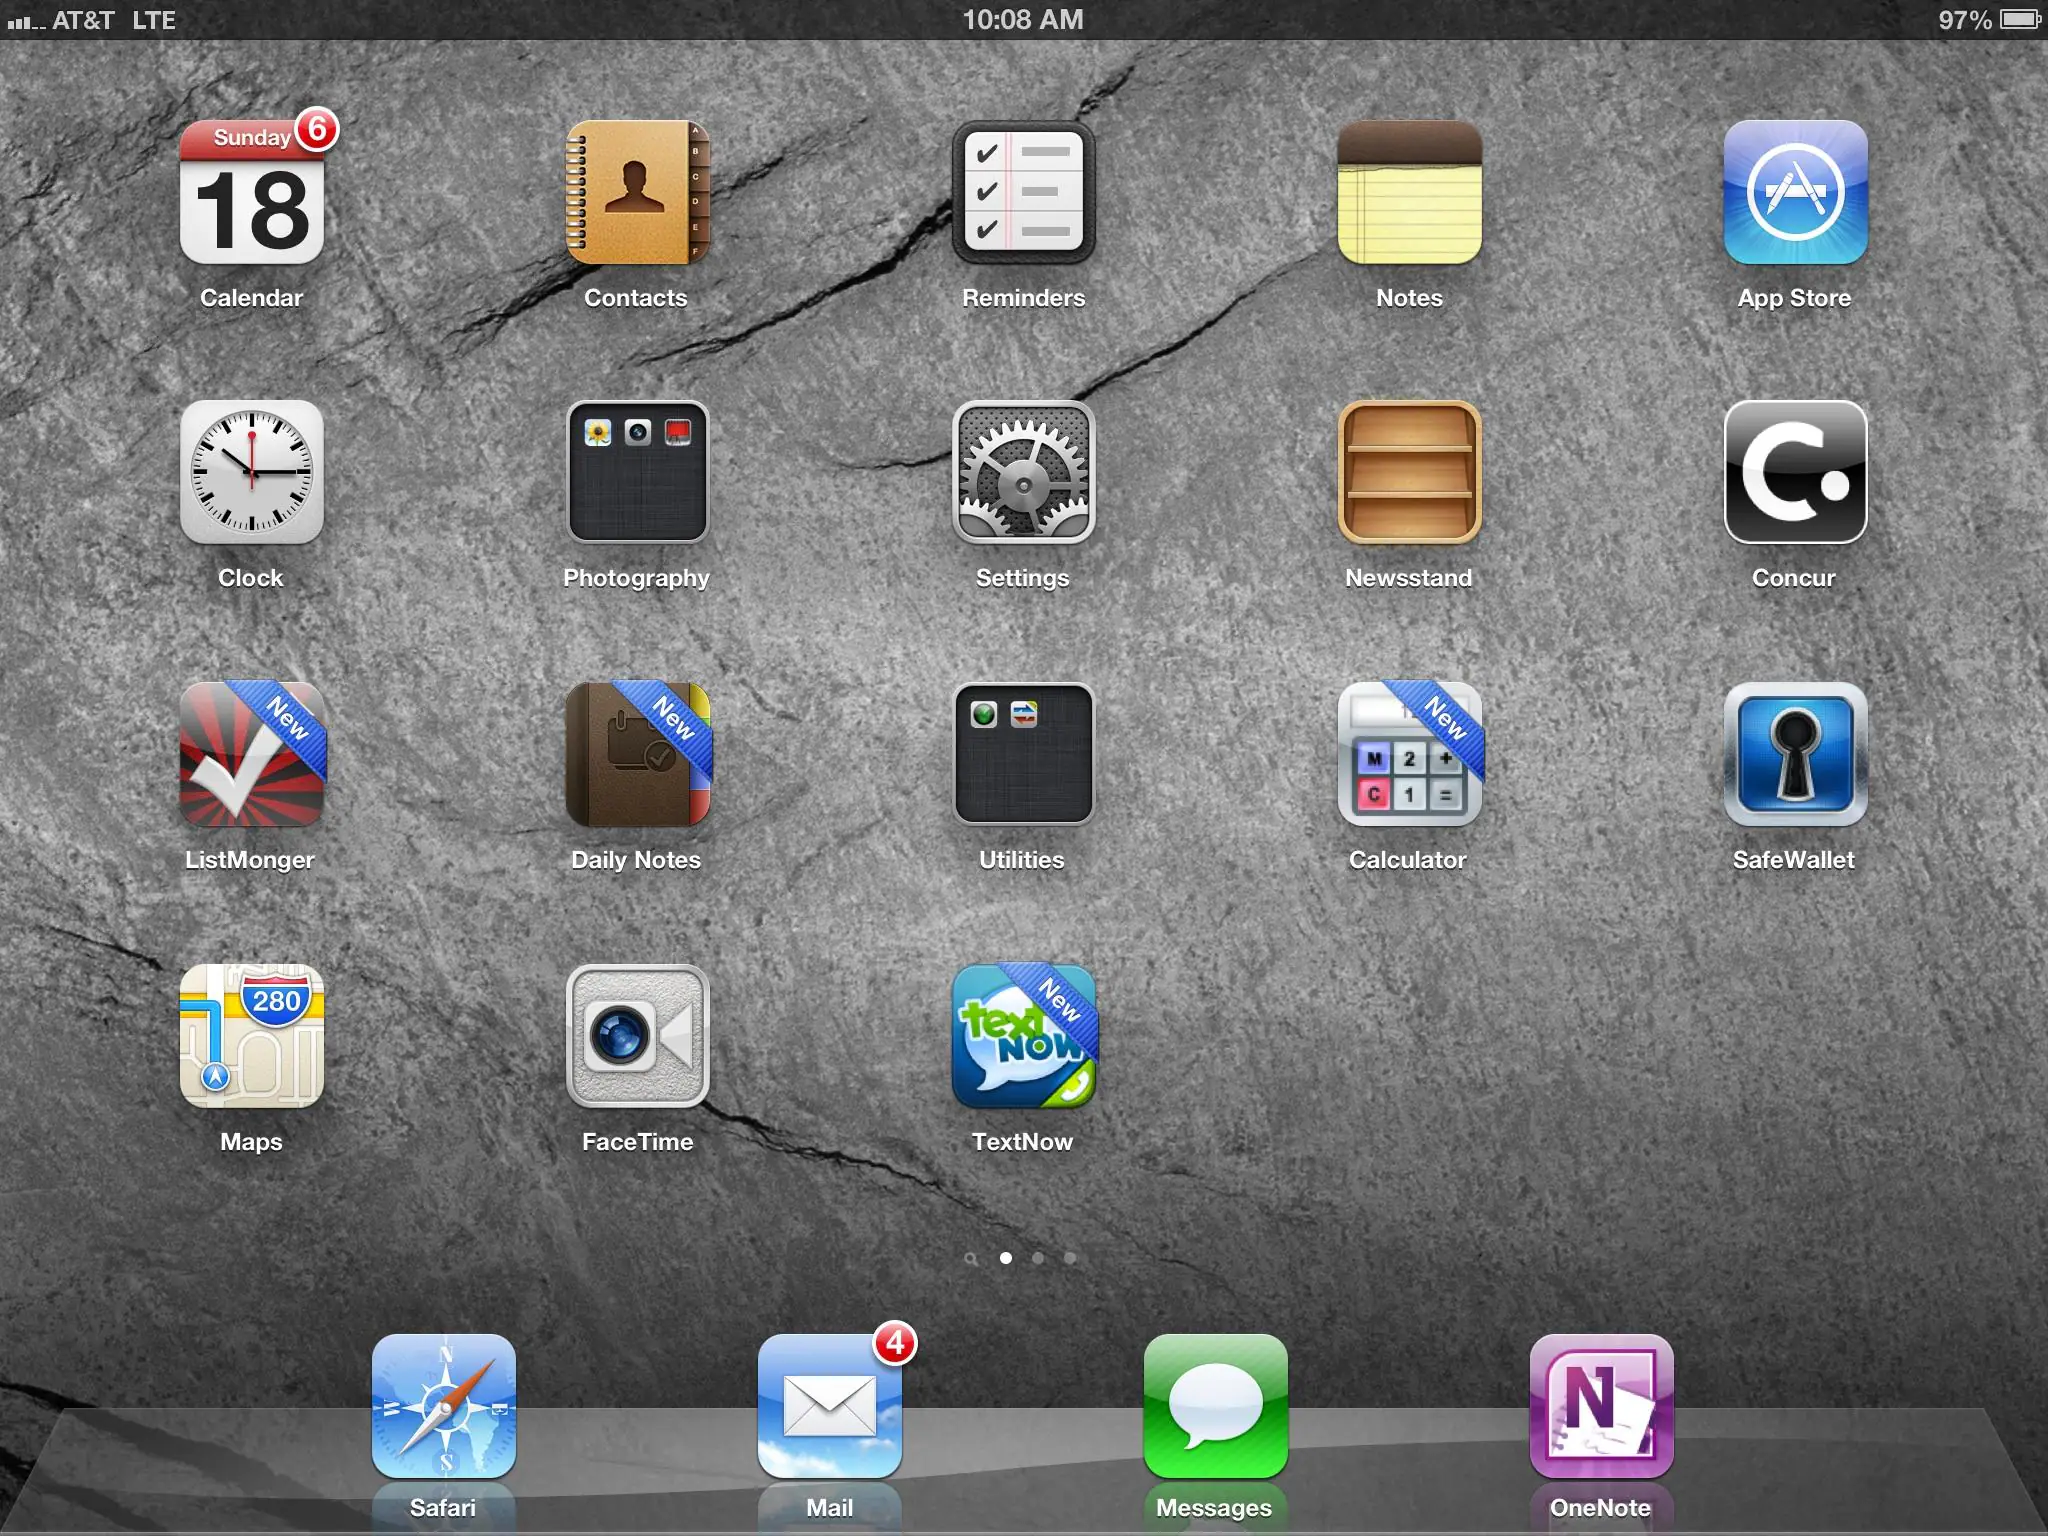This screenshot has width=2048, height=1536.
Task: Expand the Photography folder
Action: click(x=637, y=473)
